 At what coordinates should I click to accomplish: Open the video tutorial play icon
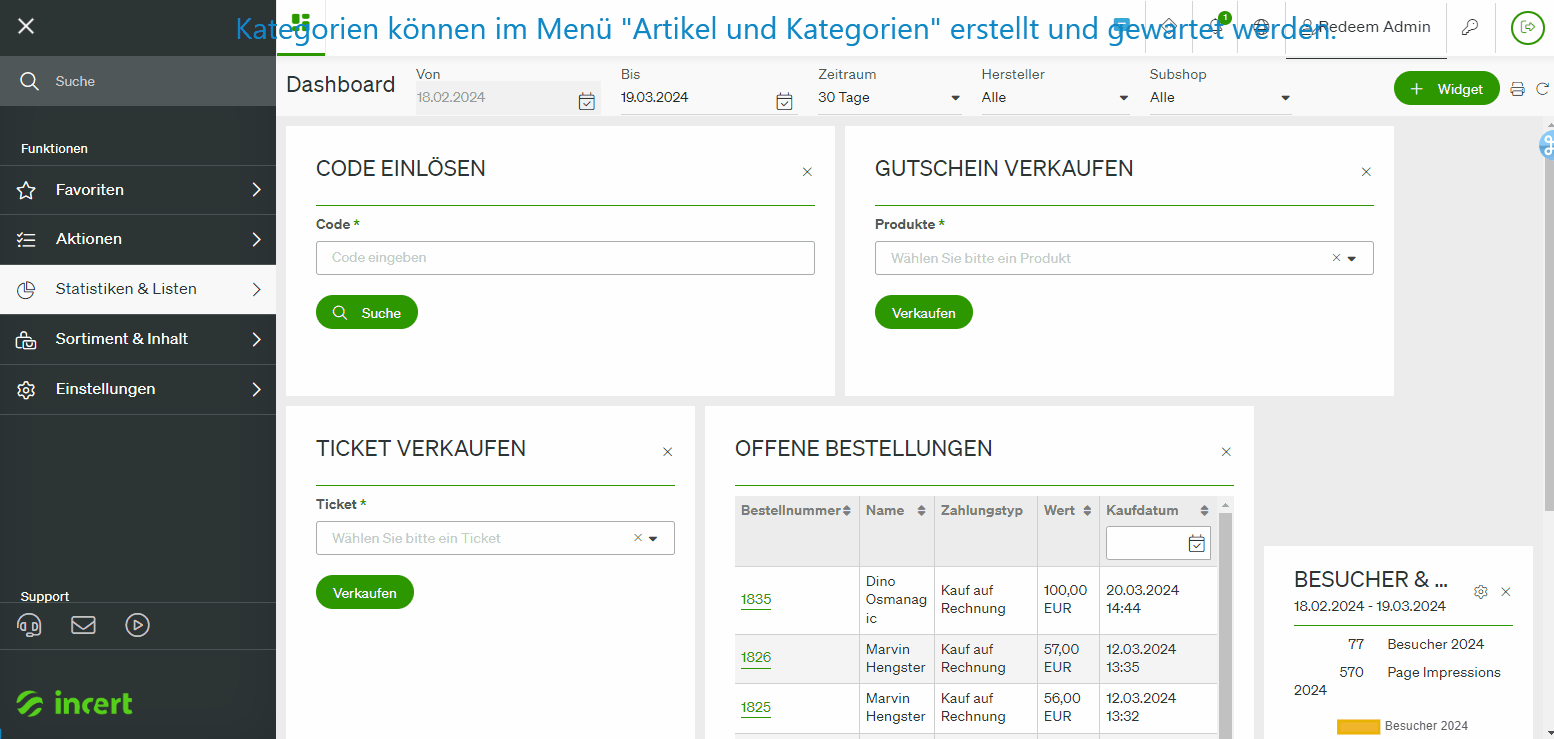137,625
